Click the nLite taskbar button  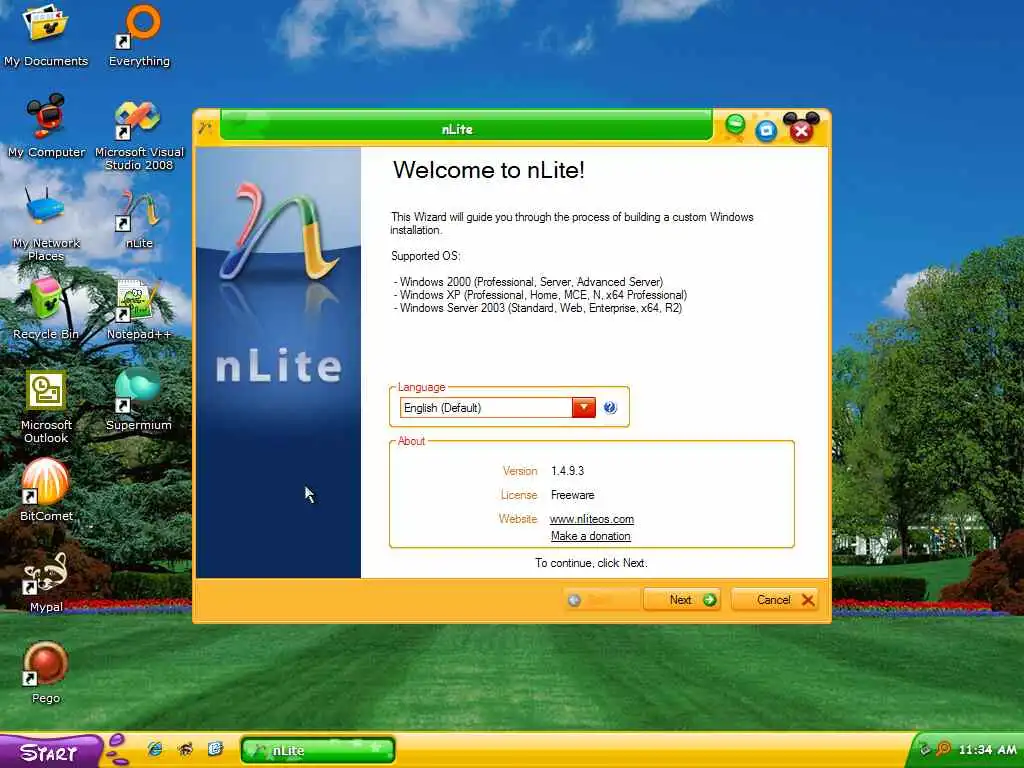[318, 750]
